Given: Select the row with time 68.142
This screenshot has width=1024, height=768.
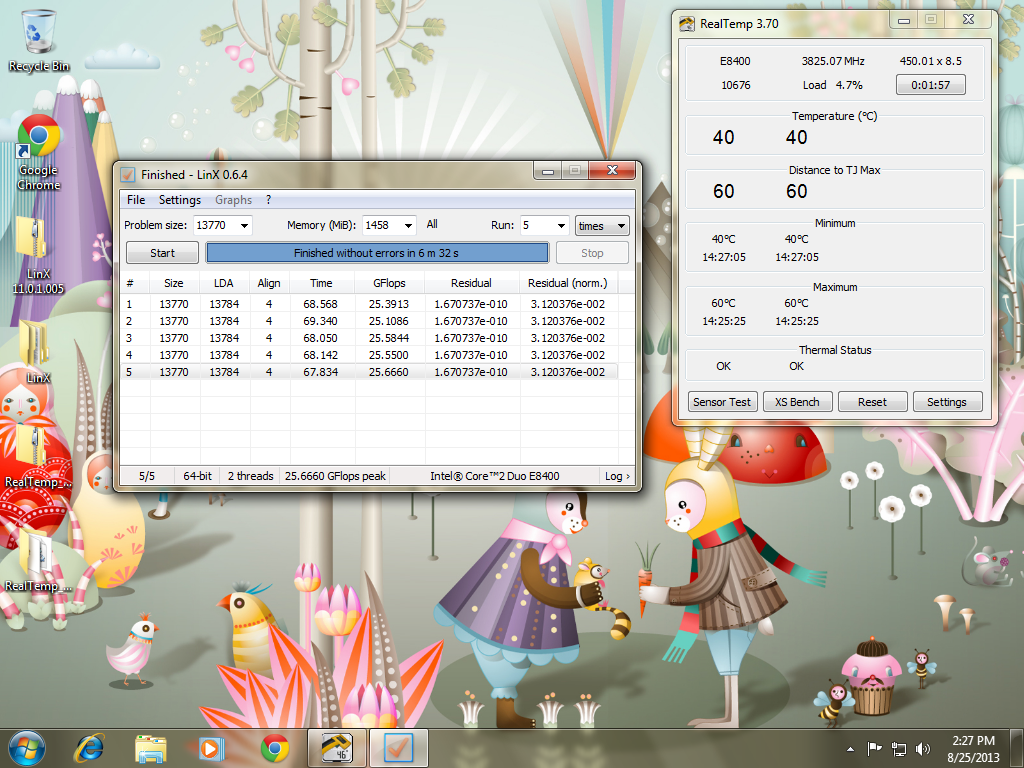Looking at the screenshot, I should point(369,355).
